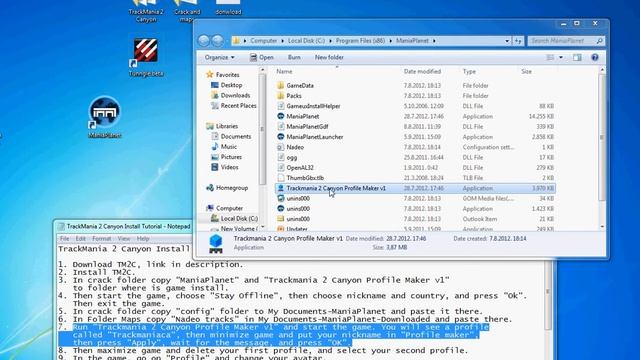Open the address bar history dropdown arrow

pyautogui.click(x=507, y=41)
